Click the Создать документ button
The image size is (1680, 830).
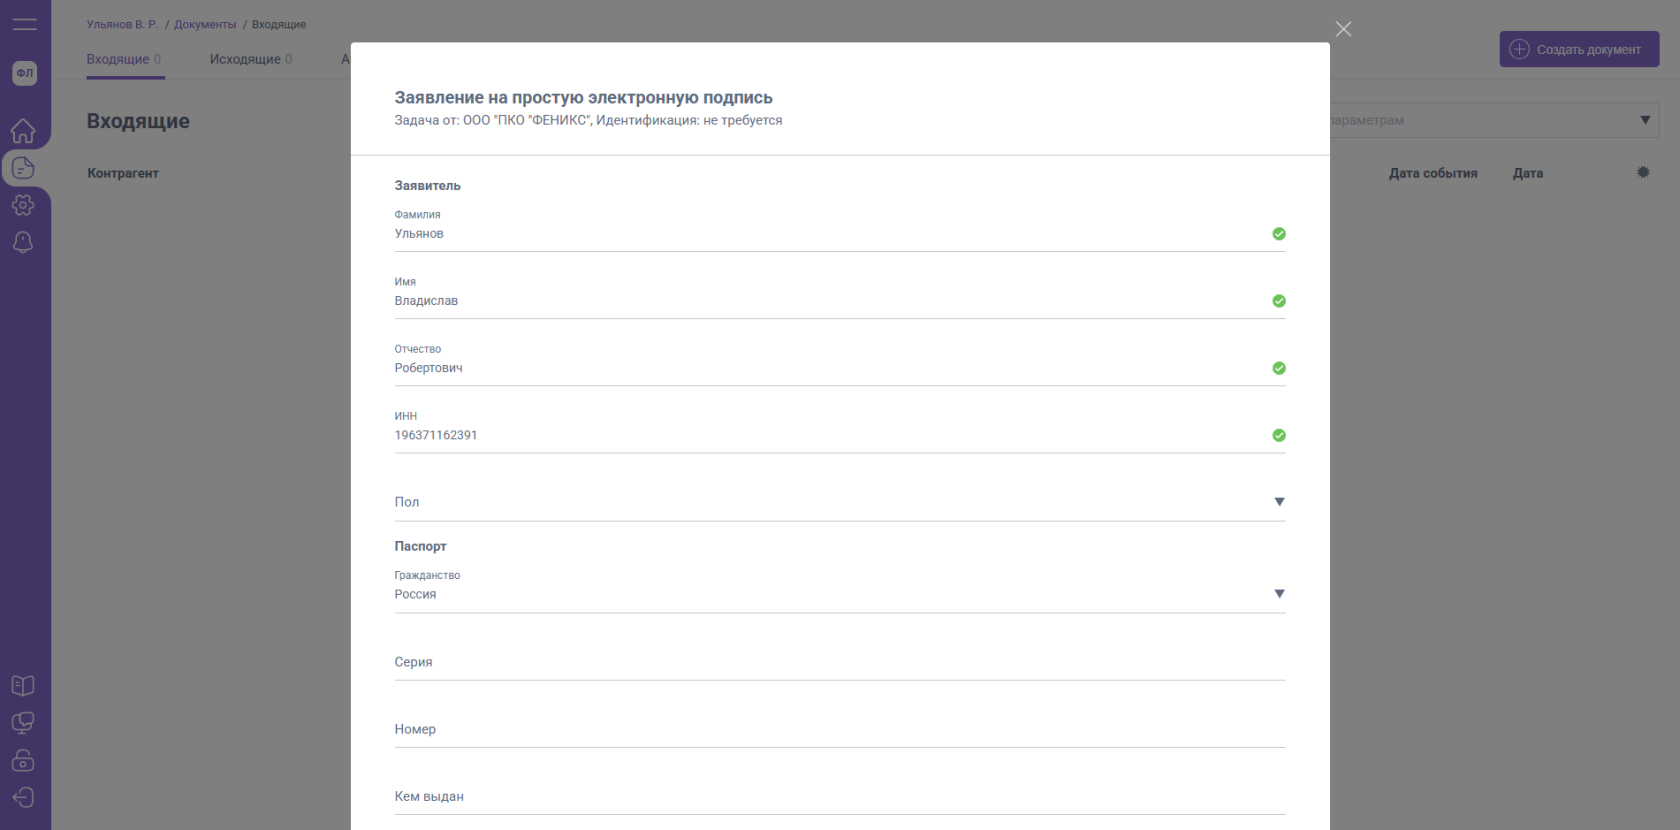pos(1579,49)
